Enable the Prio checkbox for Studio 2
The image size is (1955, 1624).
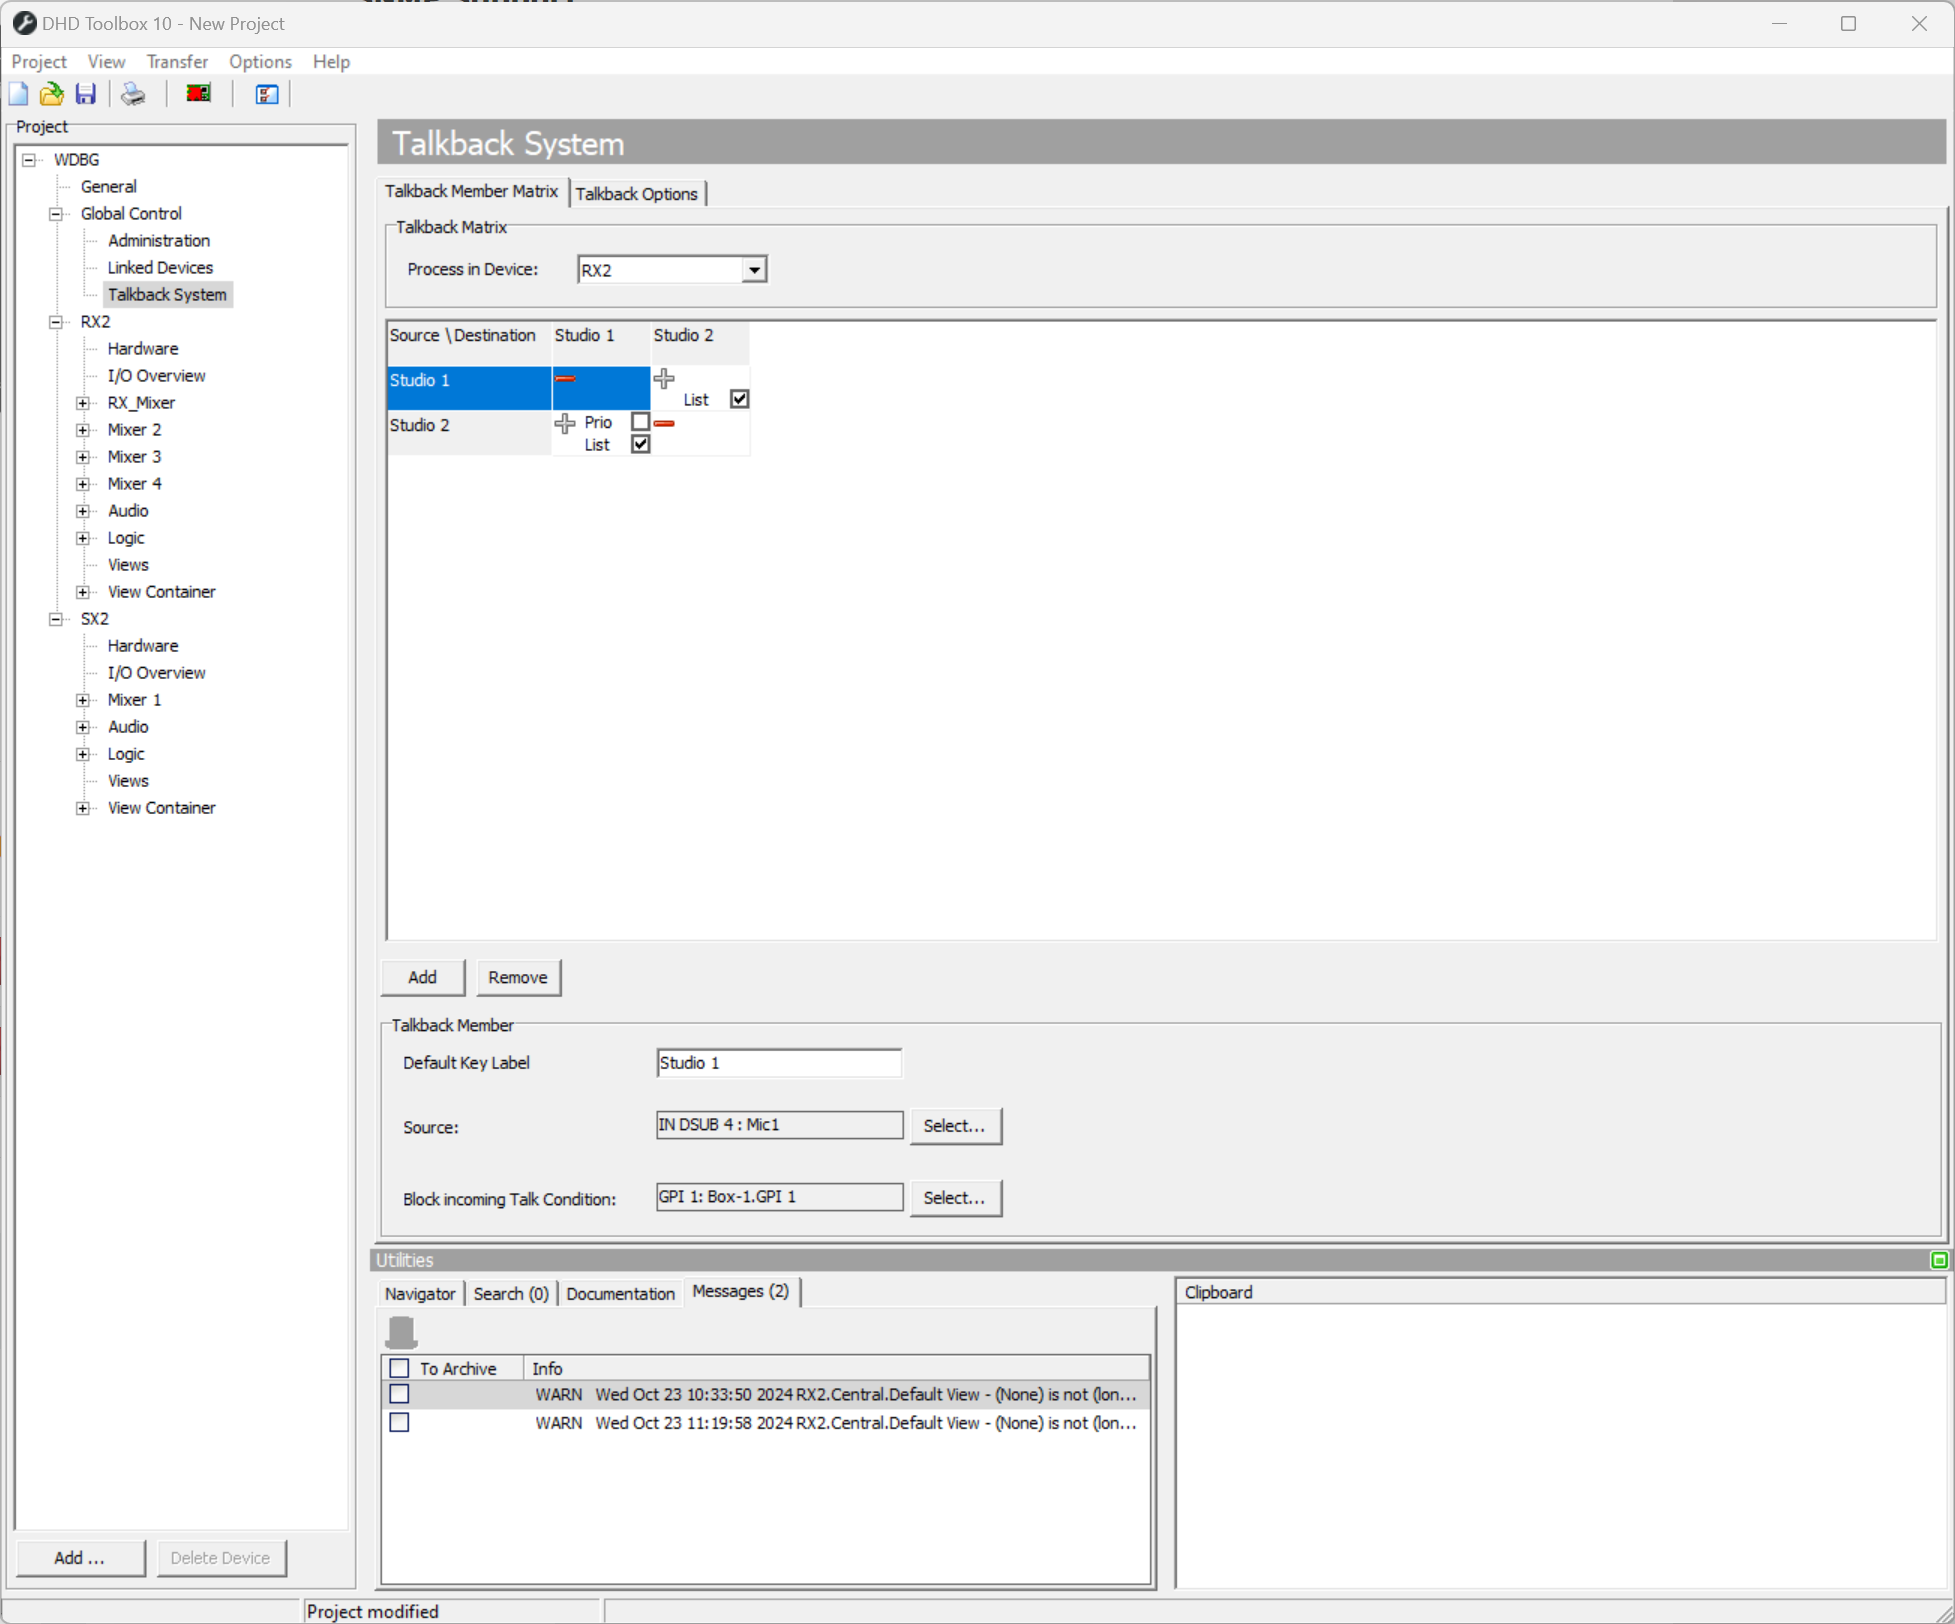[641, 422]
